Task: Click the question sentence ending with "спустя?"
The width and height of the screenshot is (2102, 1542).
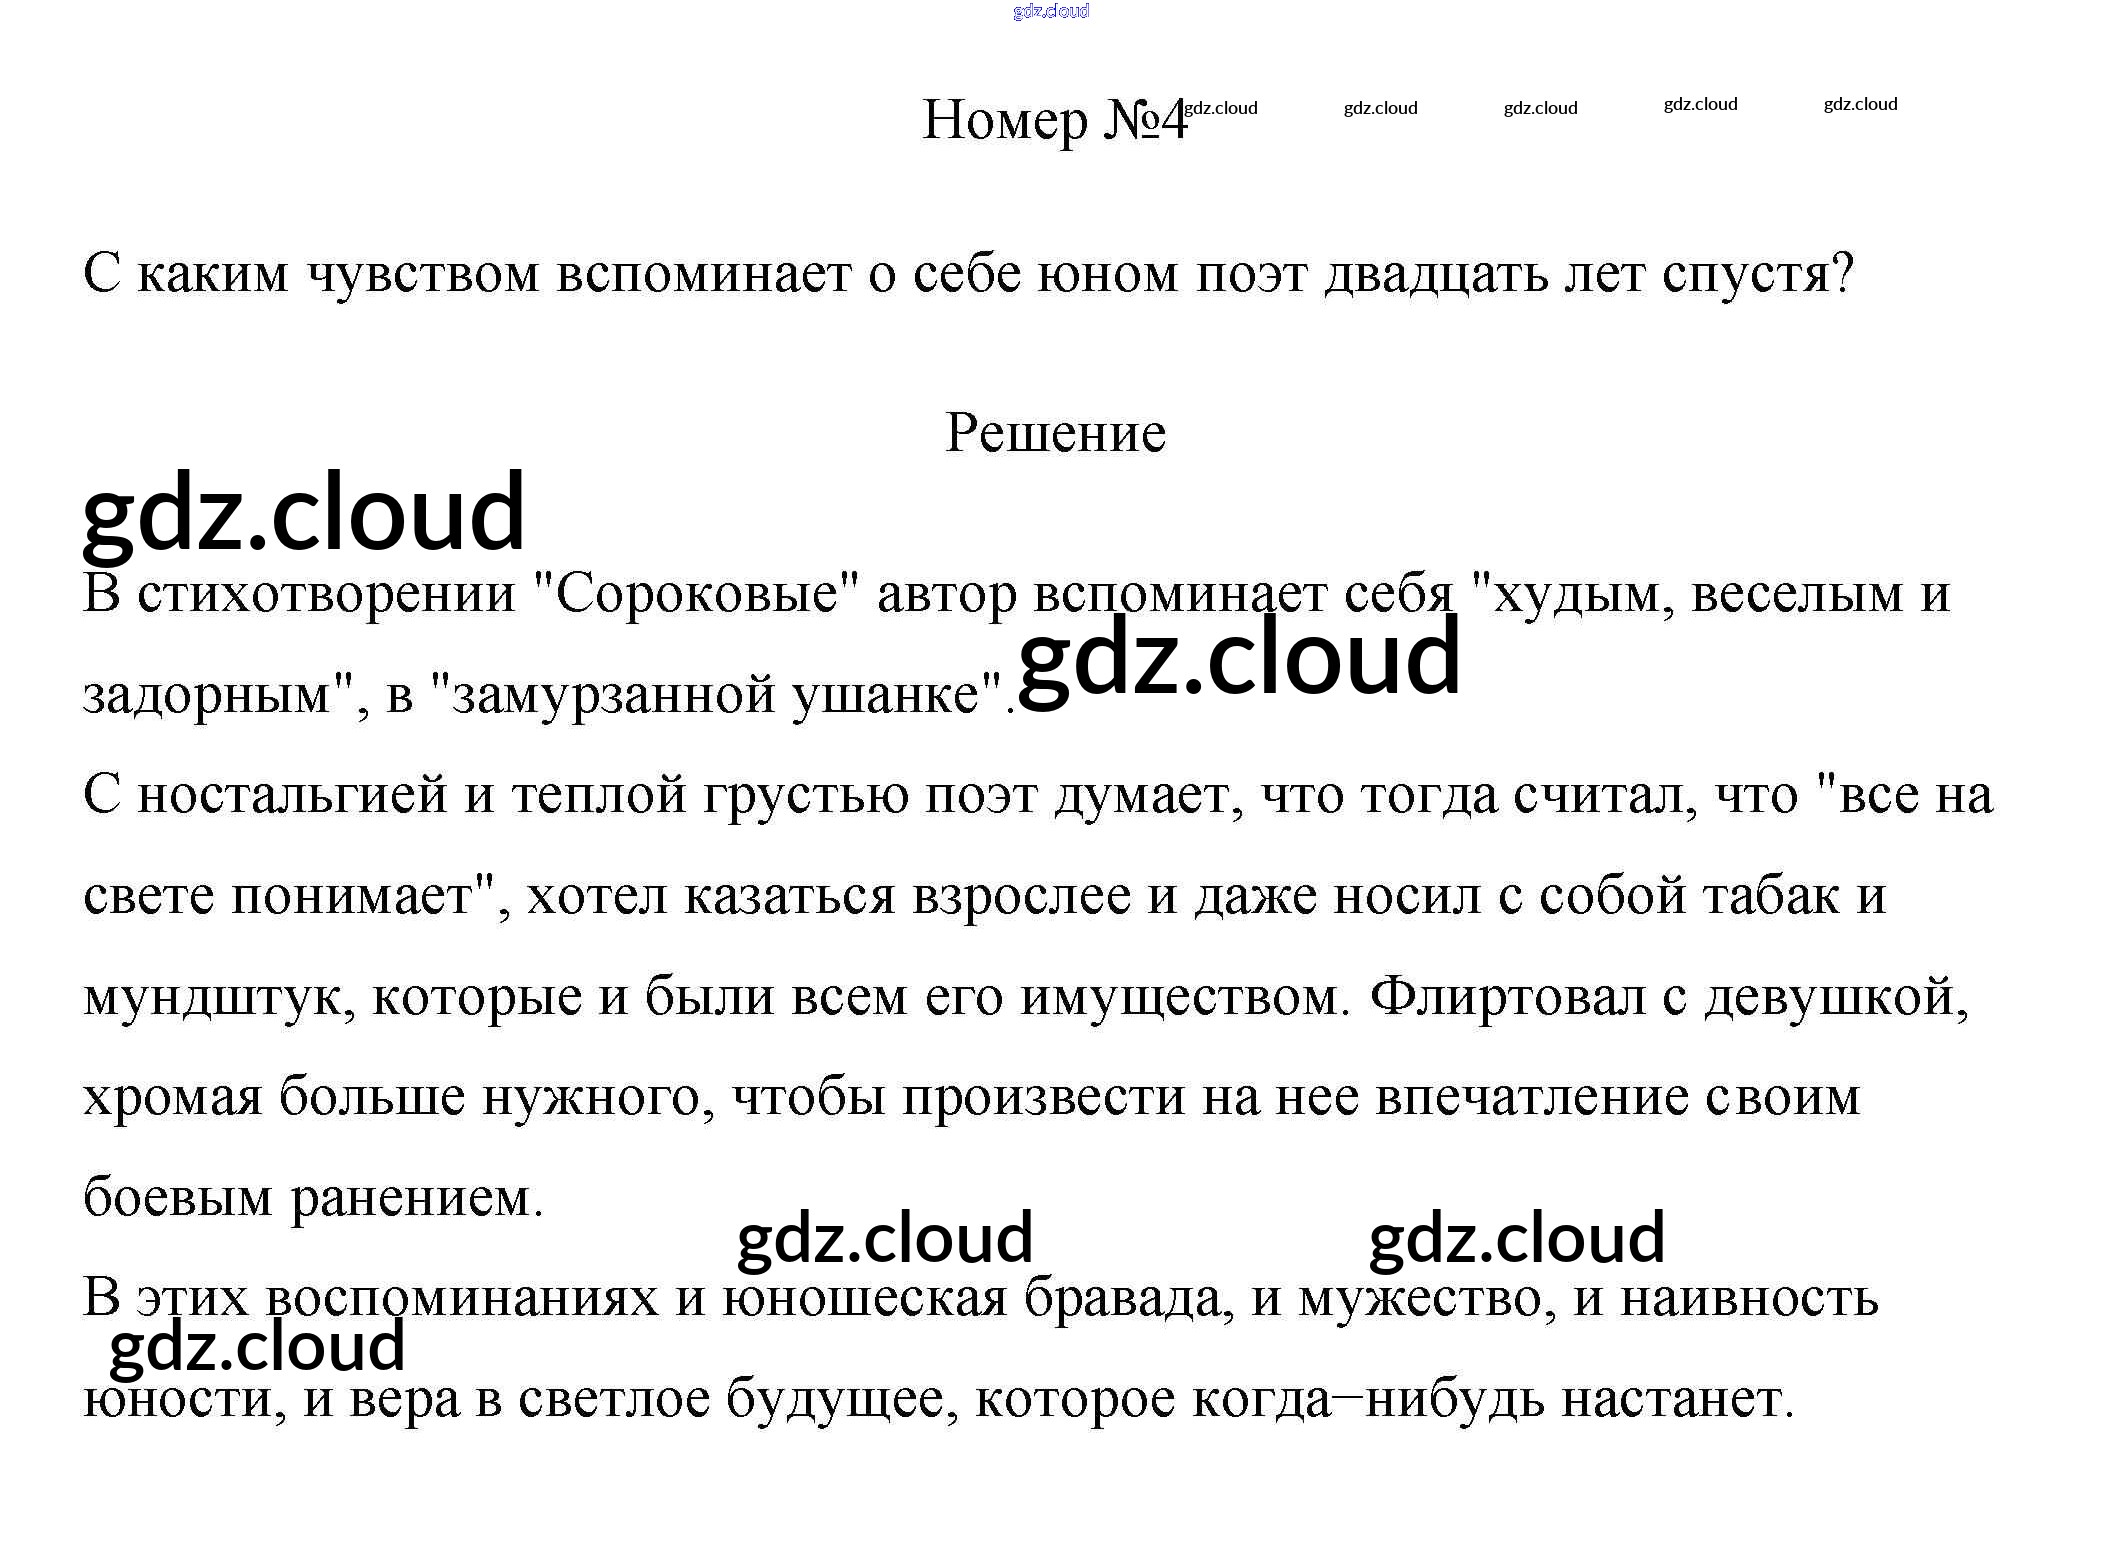Action: (x=968, y=273)
